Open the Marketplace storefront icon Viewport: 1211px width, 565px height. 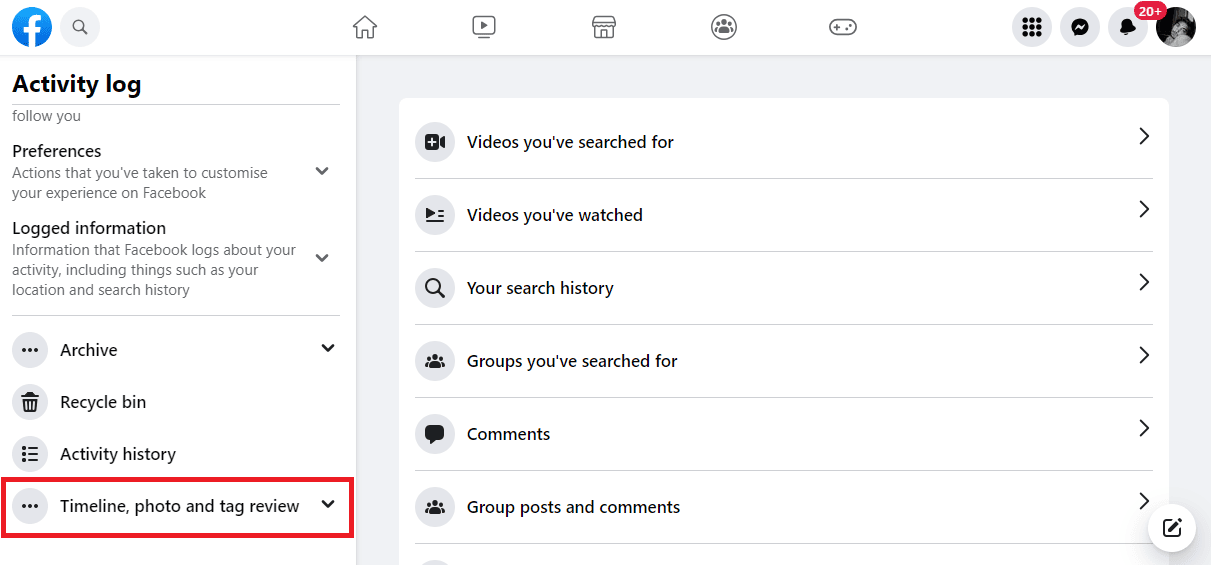click(x=604, y=27)
